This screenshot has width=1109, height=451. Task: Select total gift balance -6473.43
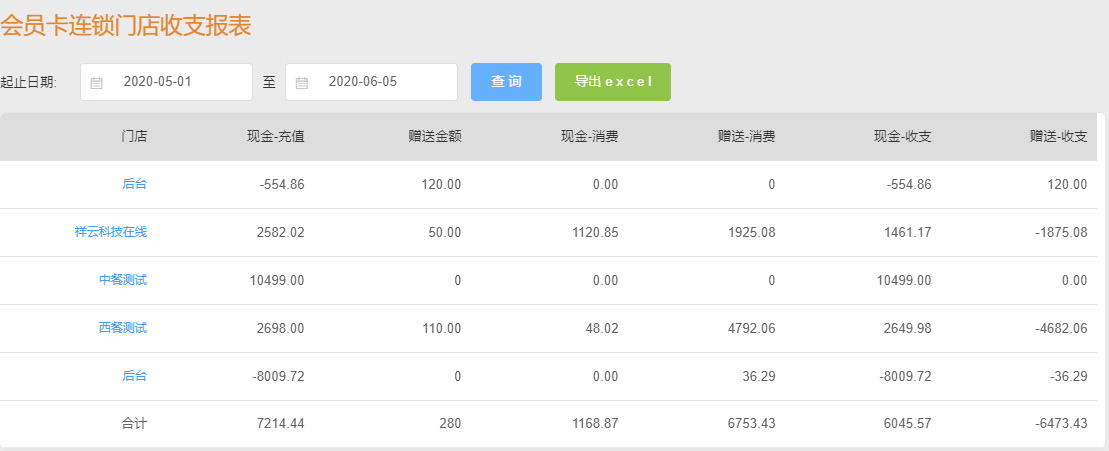pos(1061,424)
